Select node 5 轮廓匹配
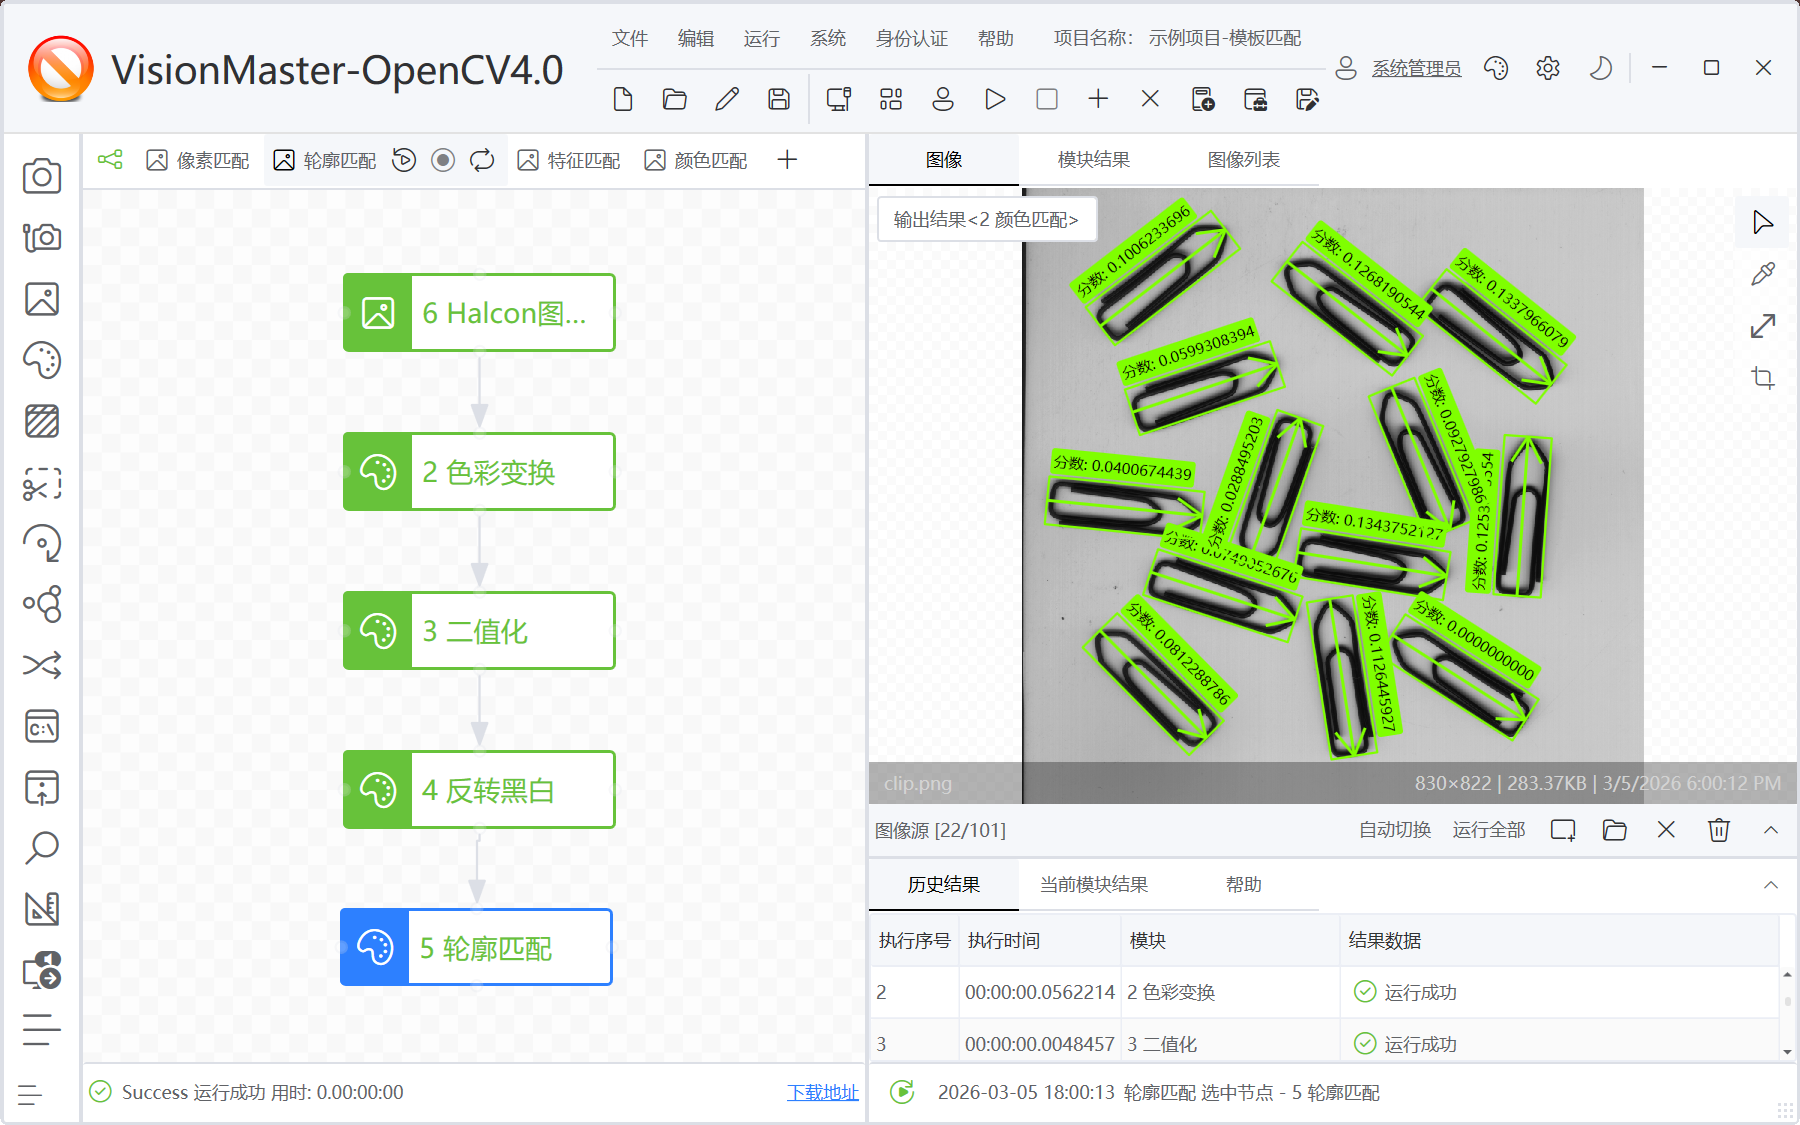Viewport: 1800px width, 1125px height. [476, 947]
